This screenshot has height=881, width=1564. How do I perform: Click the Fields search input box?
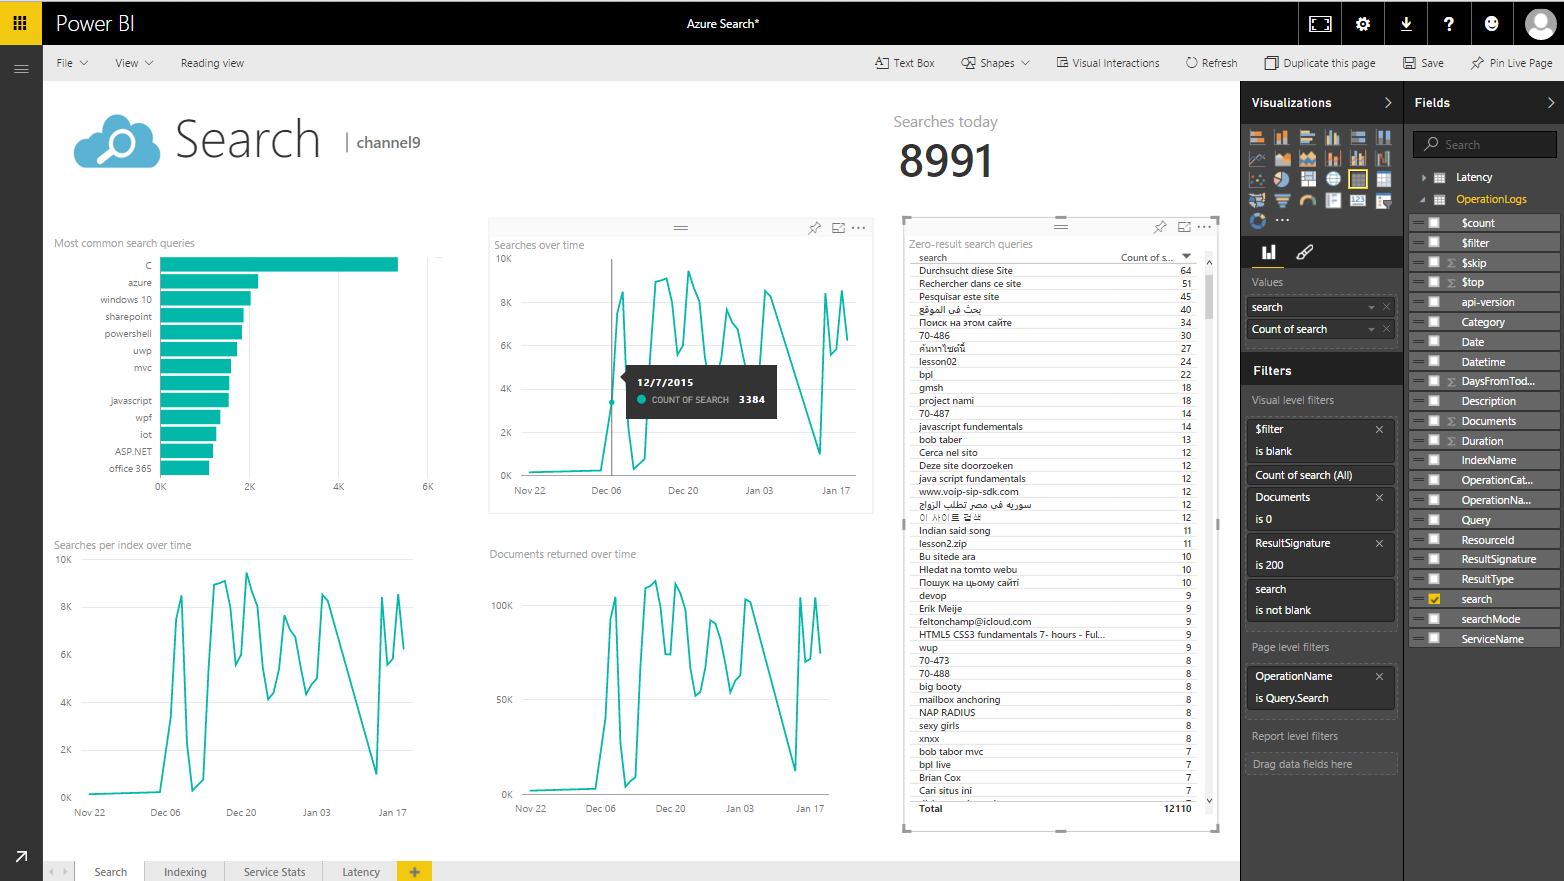(x=1485, y=144)
